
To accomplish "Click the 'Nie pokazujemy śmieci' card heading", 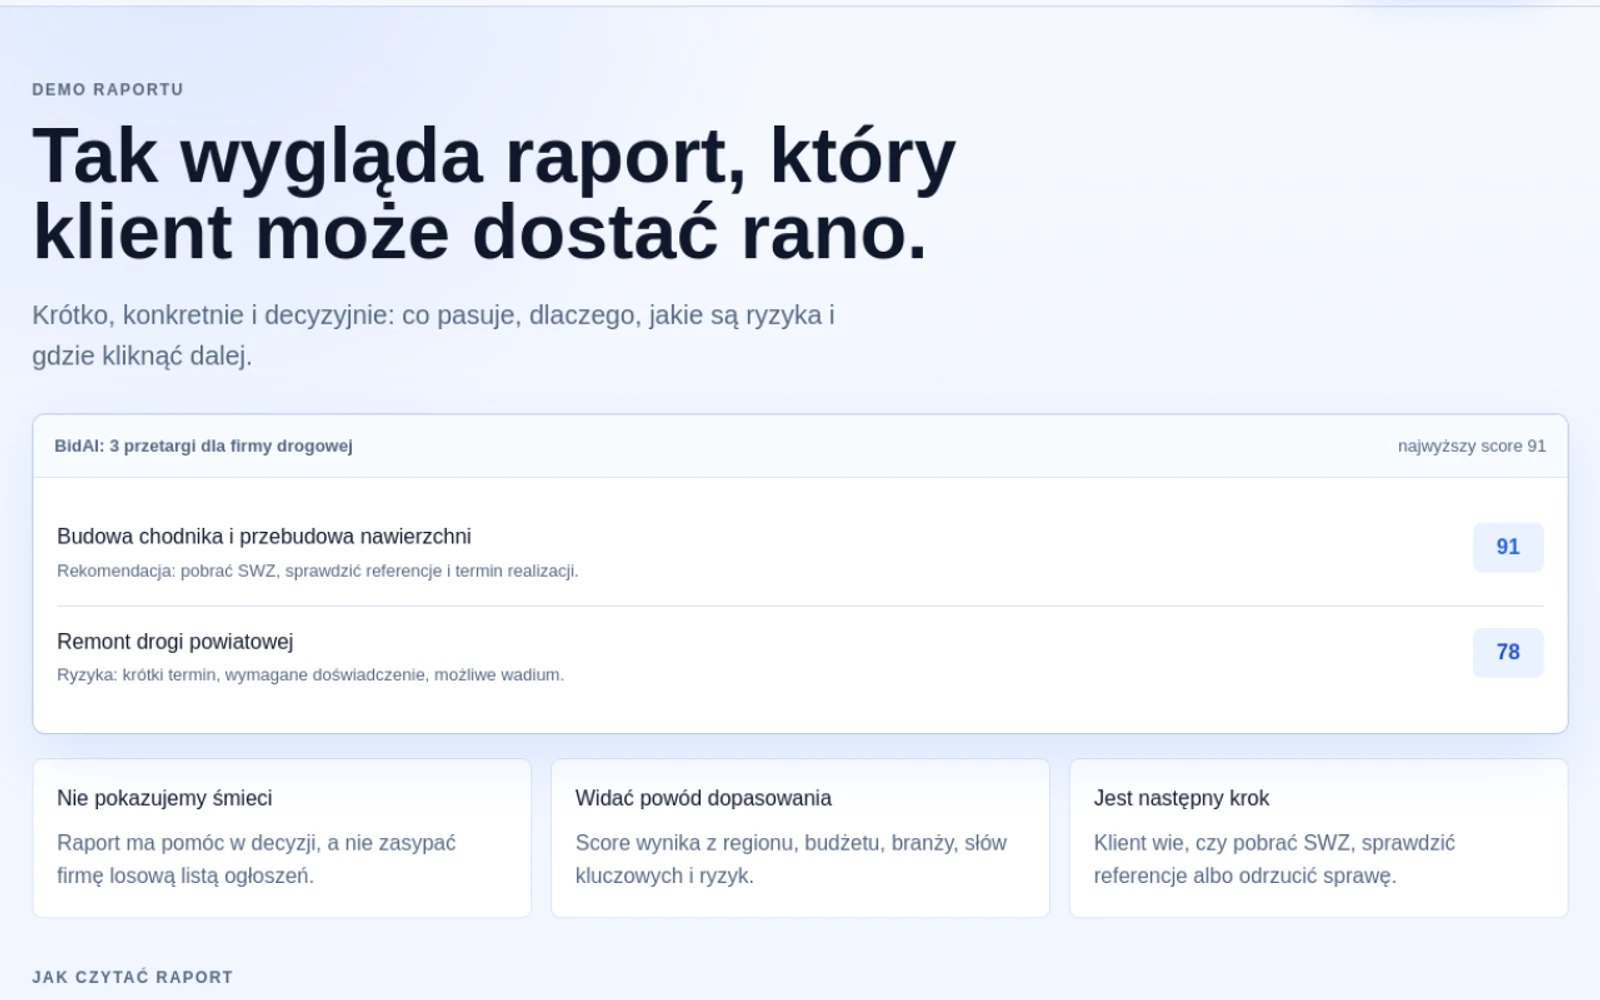I will (165, 798).
